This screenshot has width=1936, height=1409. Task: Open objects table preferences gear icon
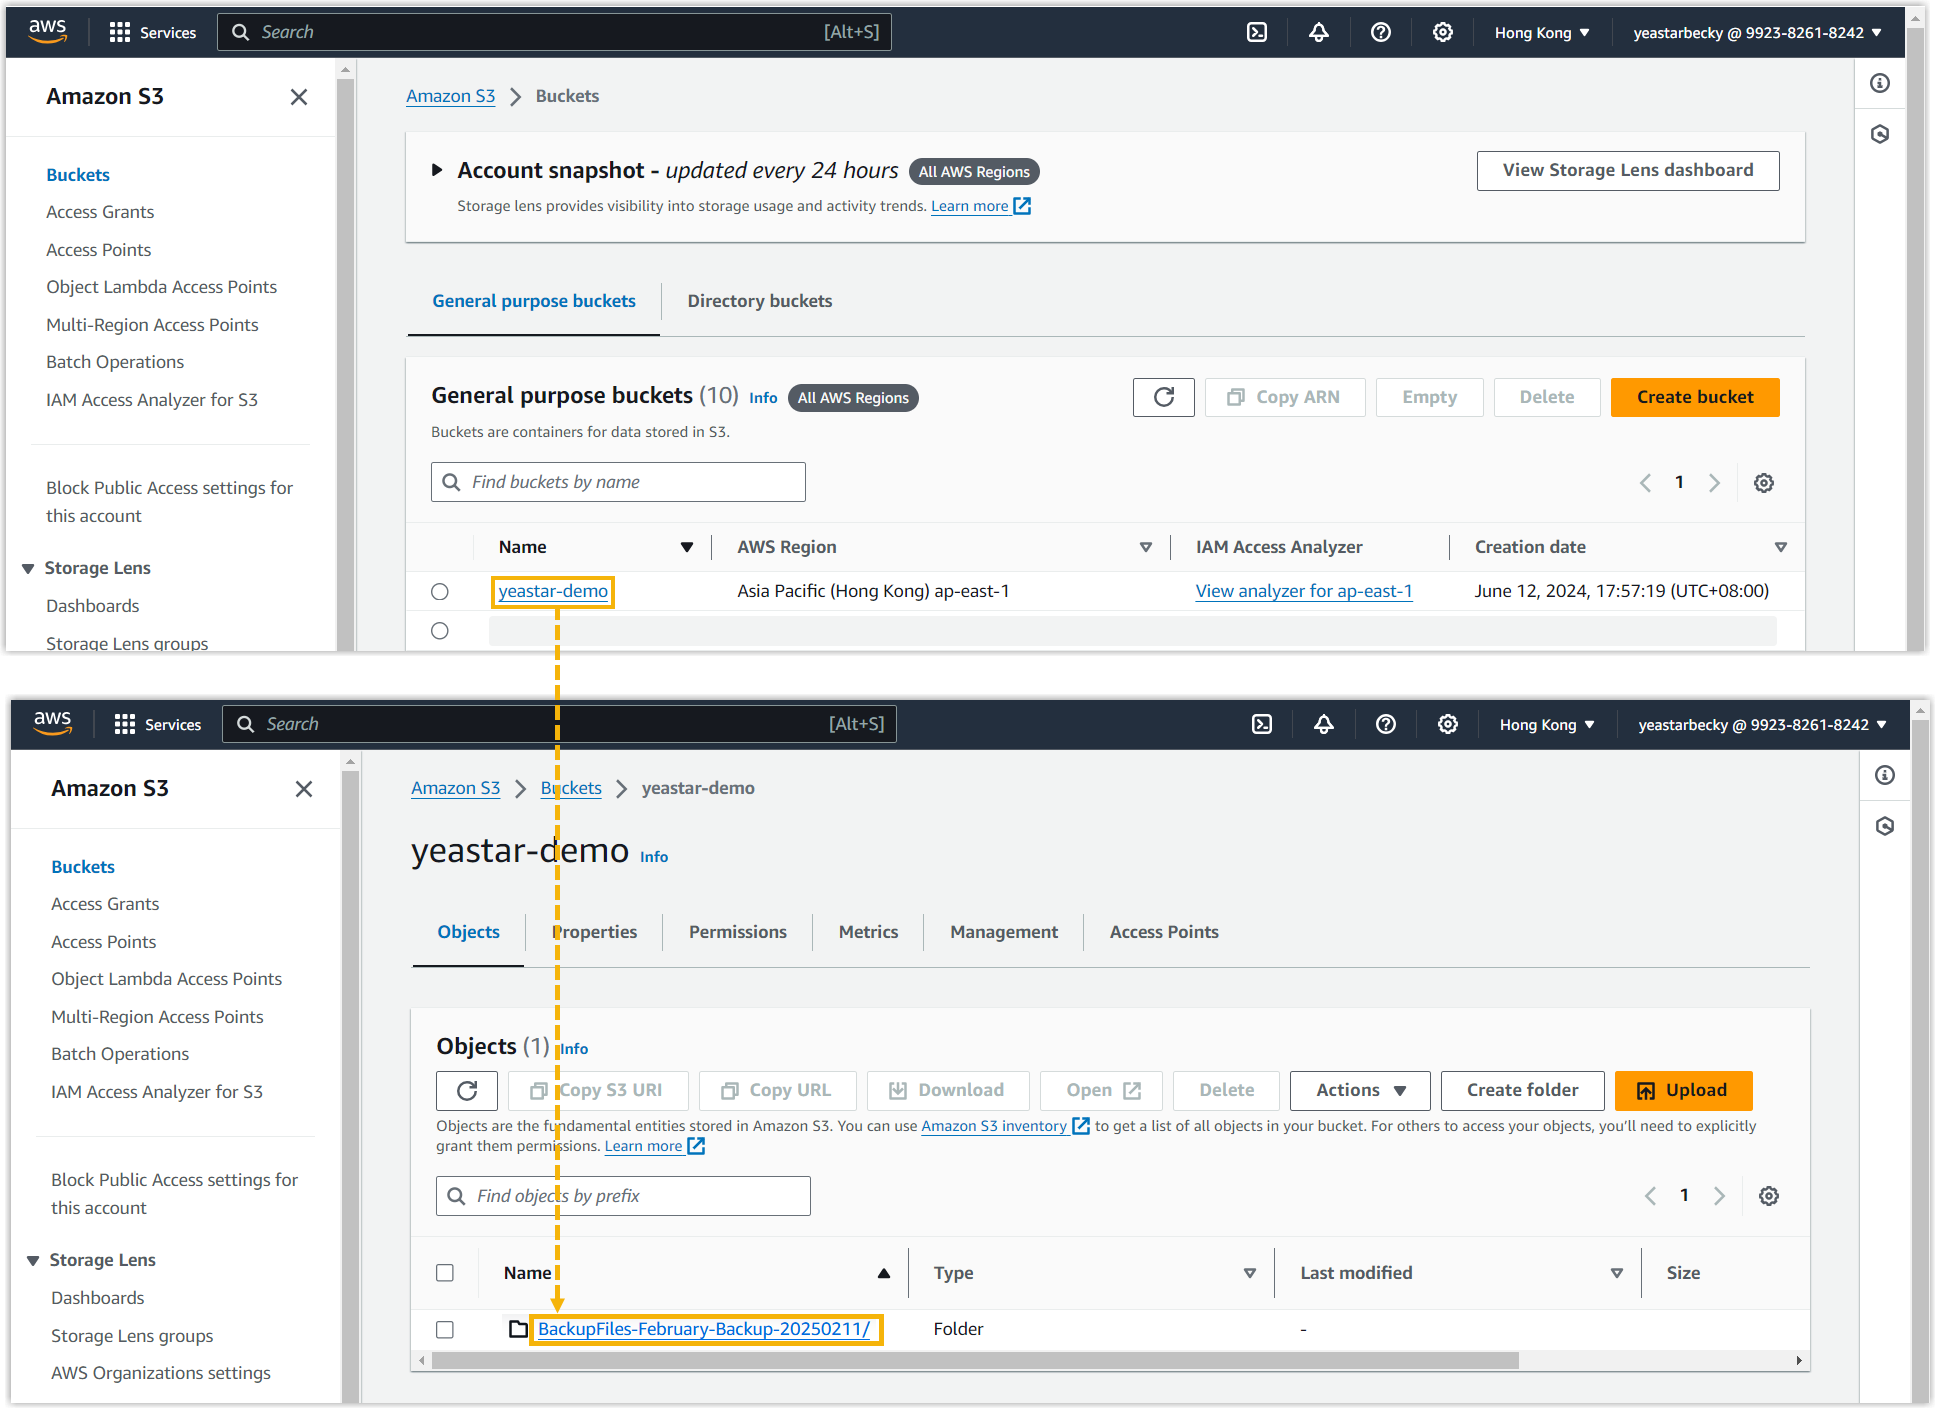[x=1769, y=1196]
